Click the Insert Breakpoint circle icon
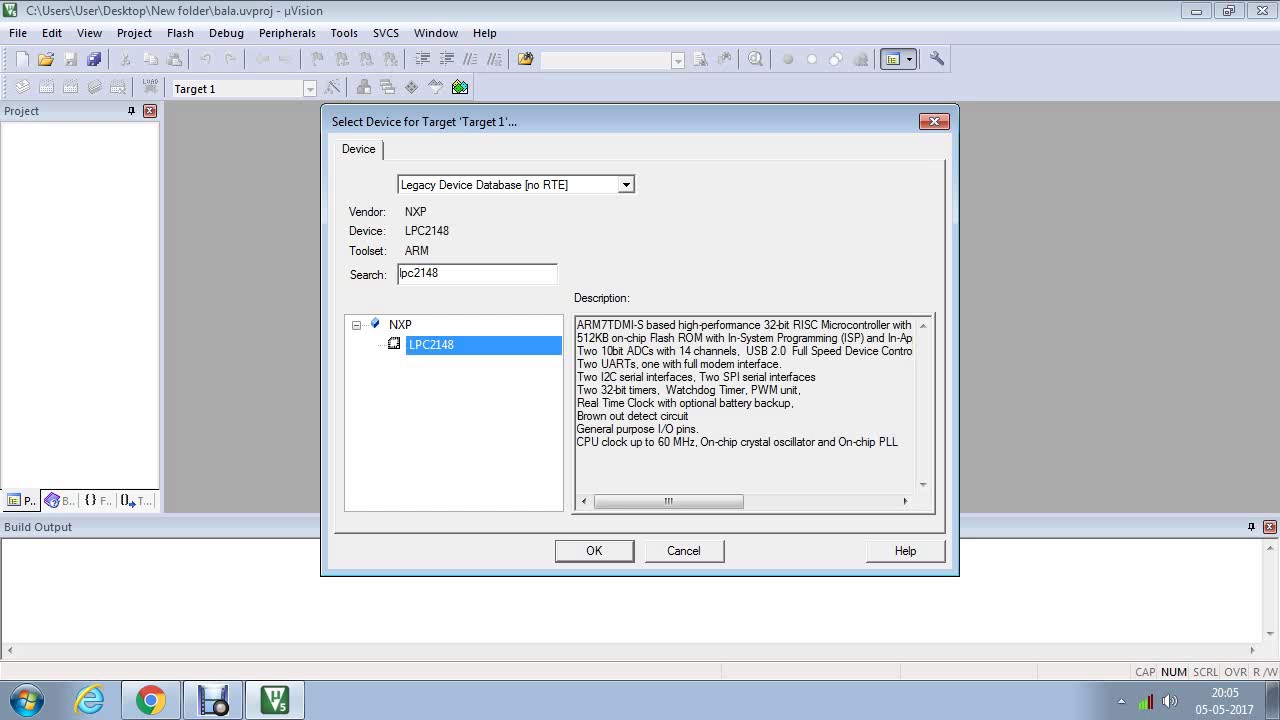1280x720 pixels. pos(788,59)
